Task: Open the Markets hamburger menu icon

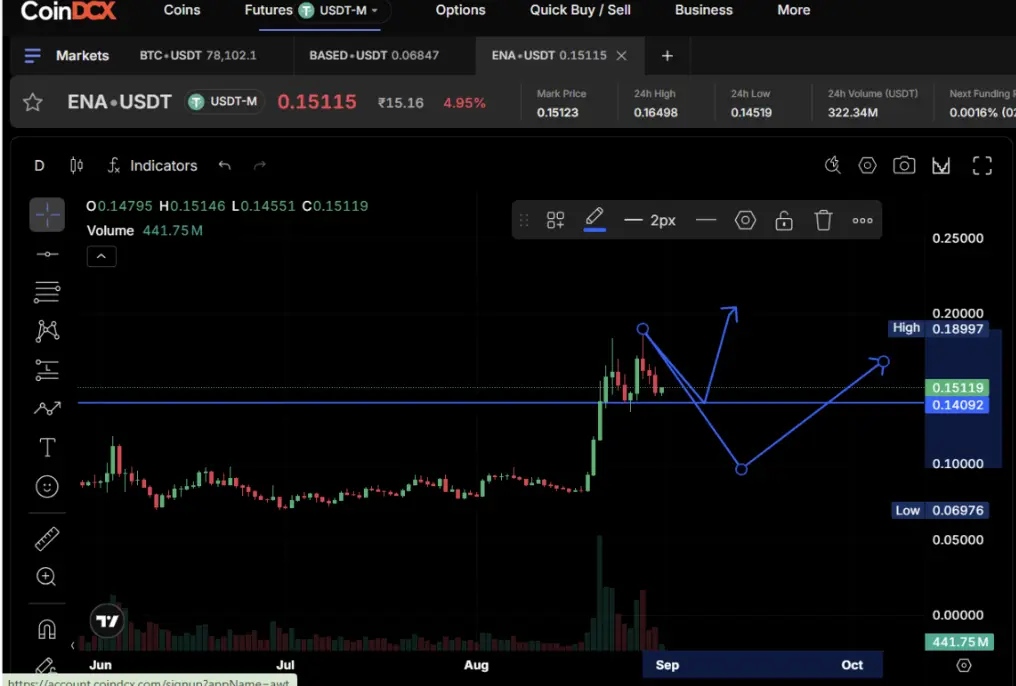Action: (32, 56)
